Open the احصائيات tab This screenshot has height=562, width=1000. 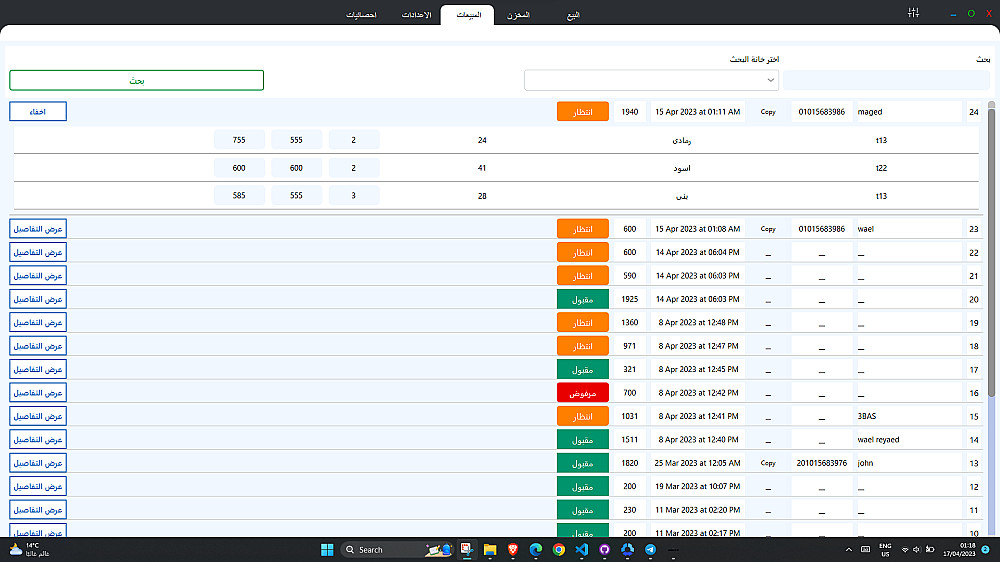(362, 15)
